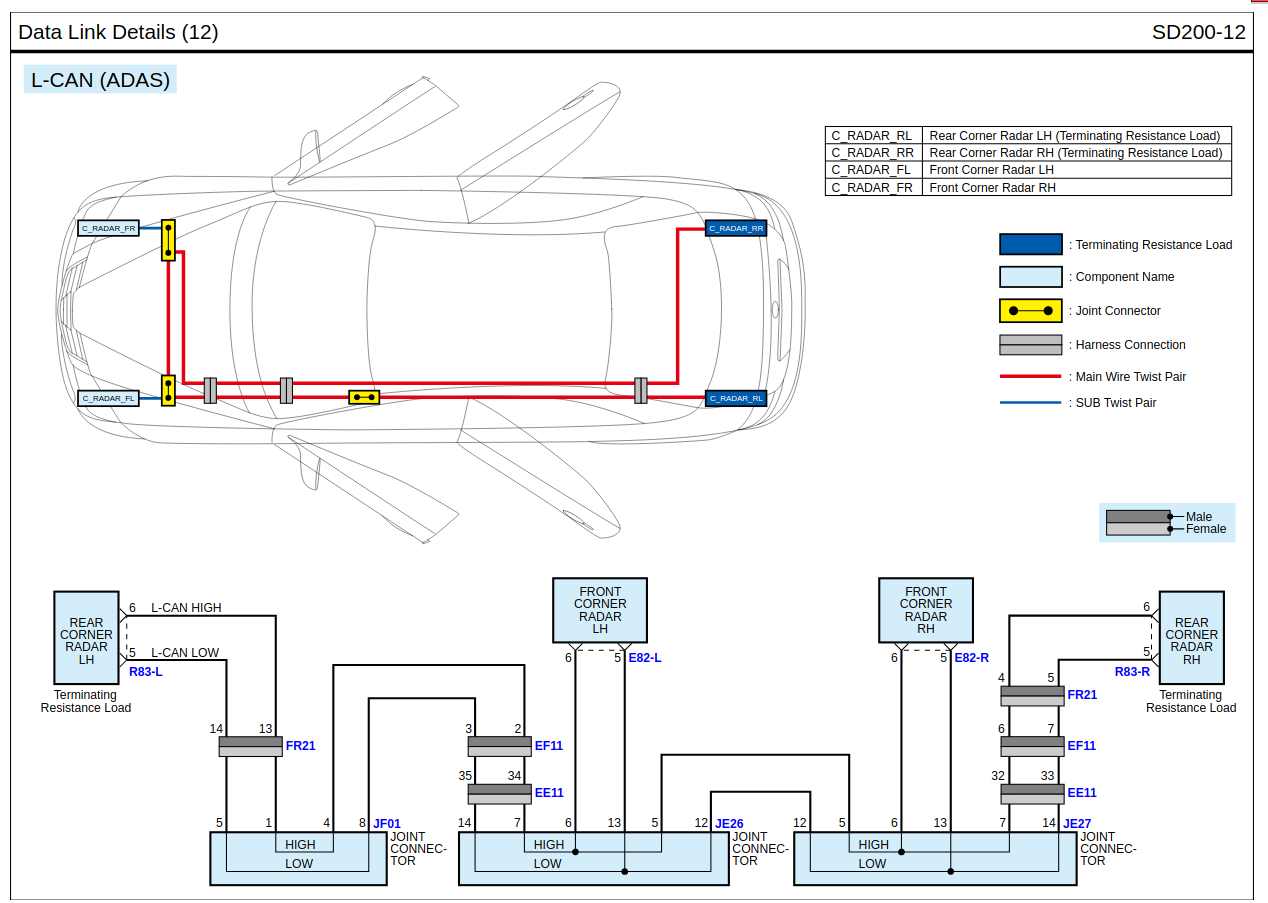This screenshot has width=1268, height=903.
Task: Click the 'L-CAN (ADAS)' section label
Action: [x=100, y=80]
